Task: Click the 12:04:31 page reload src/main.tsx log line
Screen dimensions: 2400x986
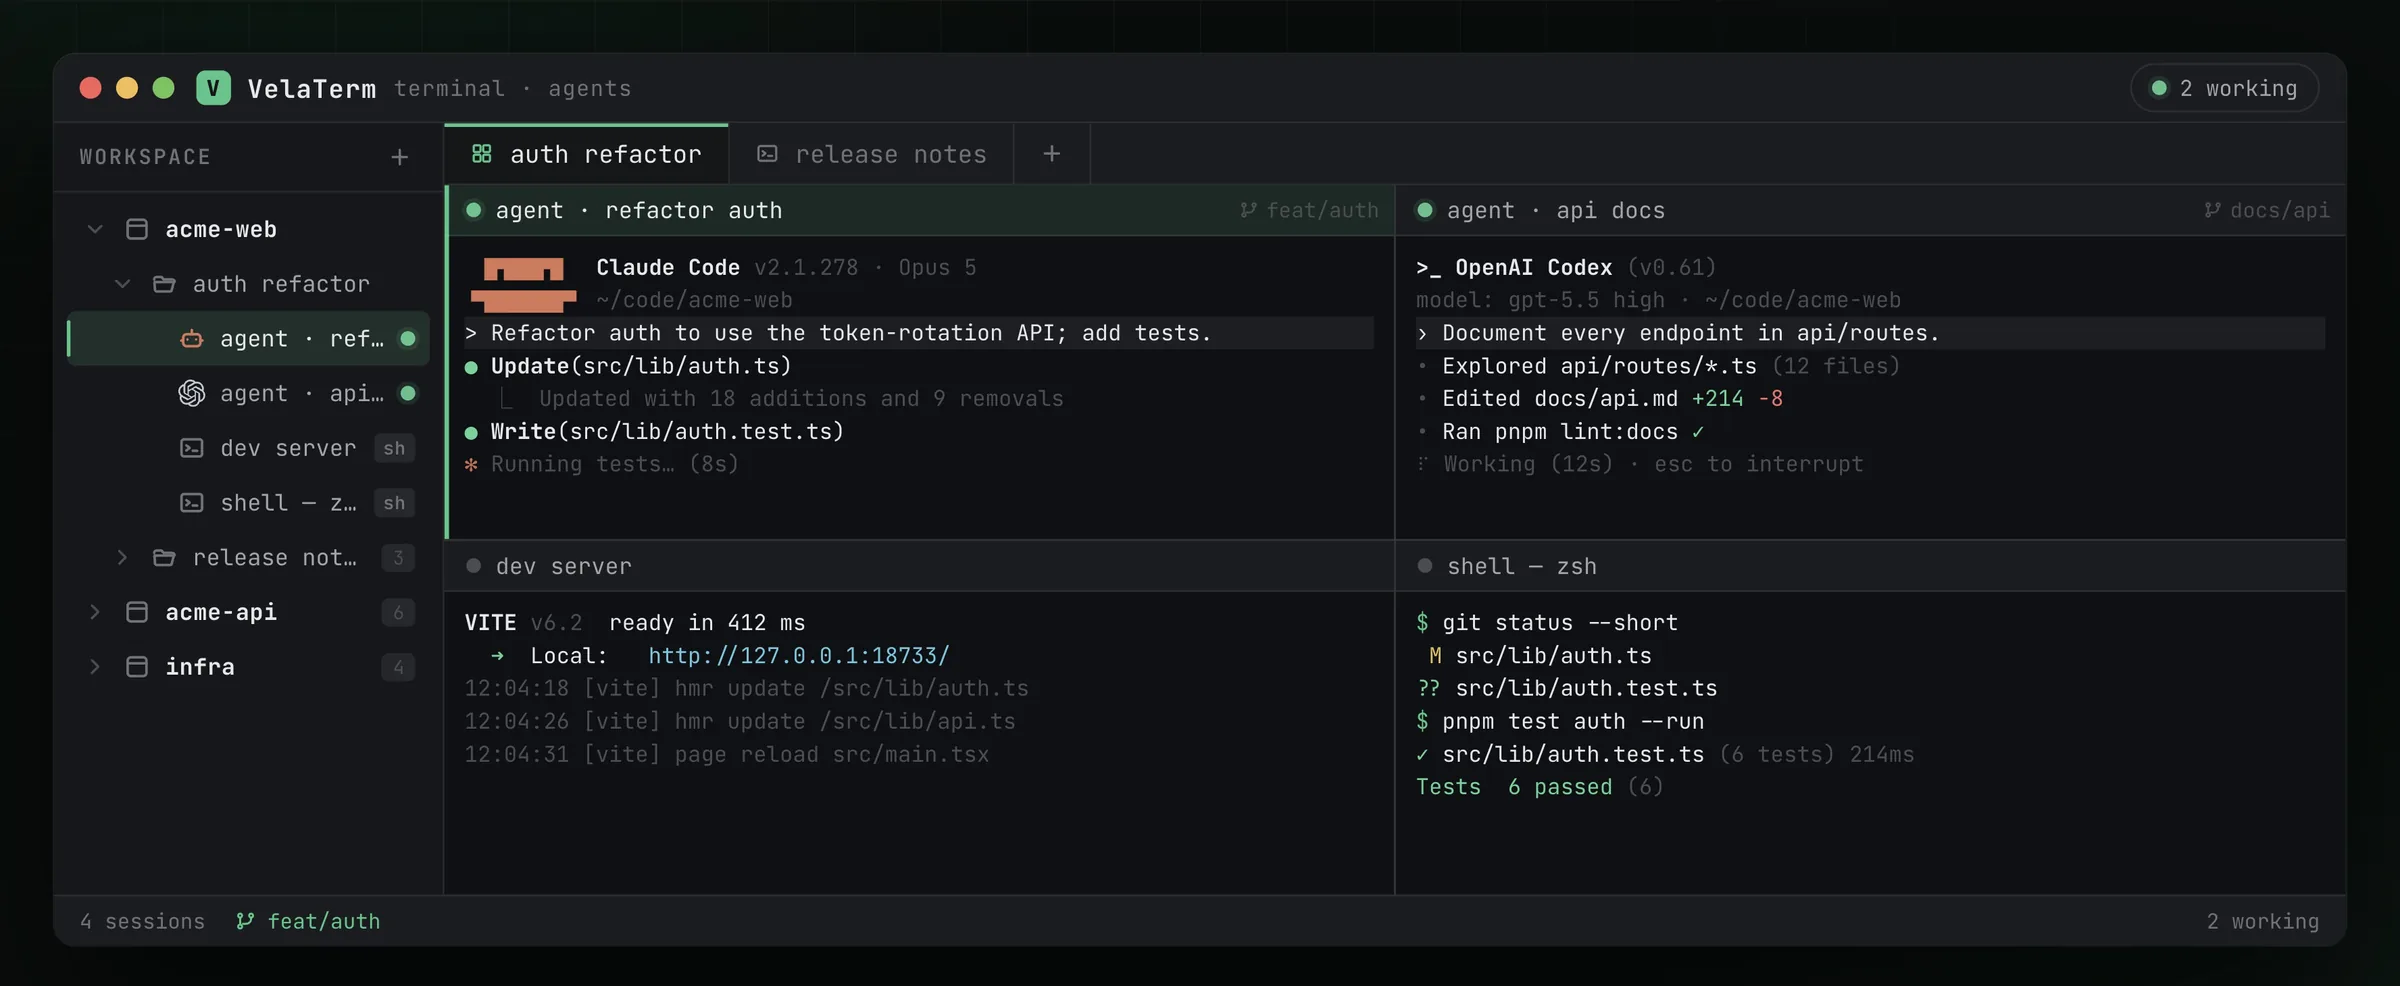Action: [727, 754]
